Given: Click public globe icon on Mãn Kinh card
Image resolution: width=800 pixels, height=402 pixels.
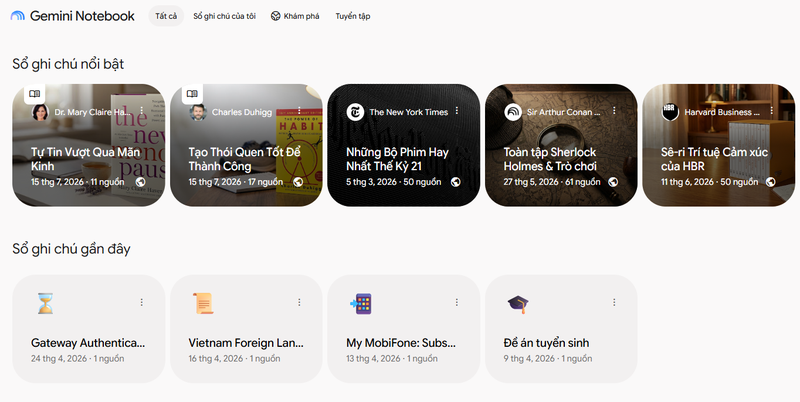Looking at the screenshot, I should pyautogui.click(x=140, y=182).
